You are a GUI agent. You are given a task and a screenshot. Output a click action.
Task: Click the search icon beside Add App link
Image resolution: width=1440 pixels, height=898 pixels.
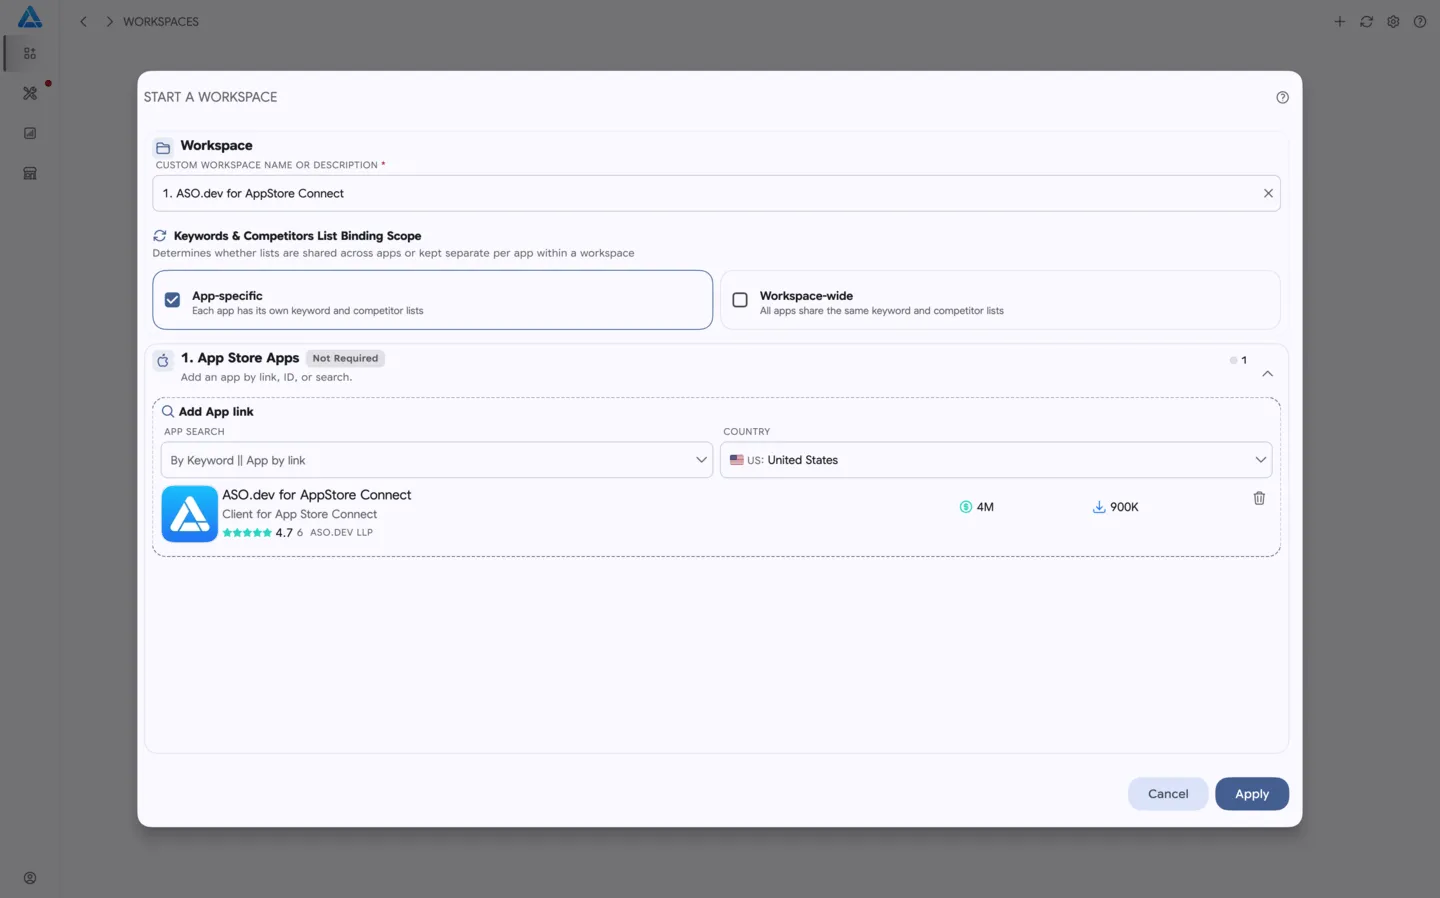168,411
